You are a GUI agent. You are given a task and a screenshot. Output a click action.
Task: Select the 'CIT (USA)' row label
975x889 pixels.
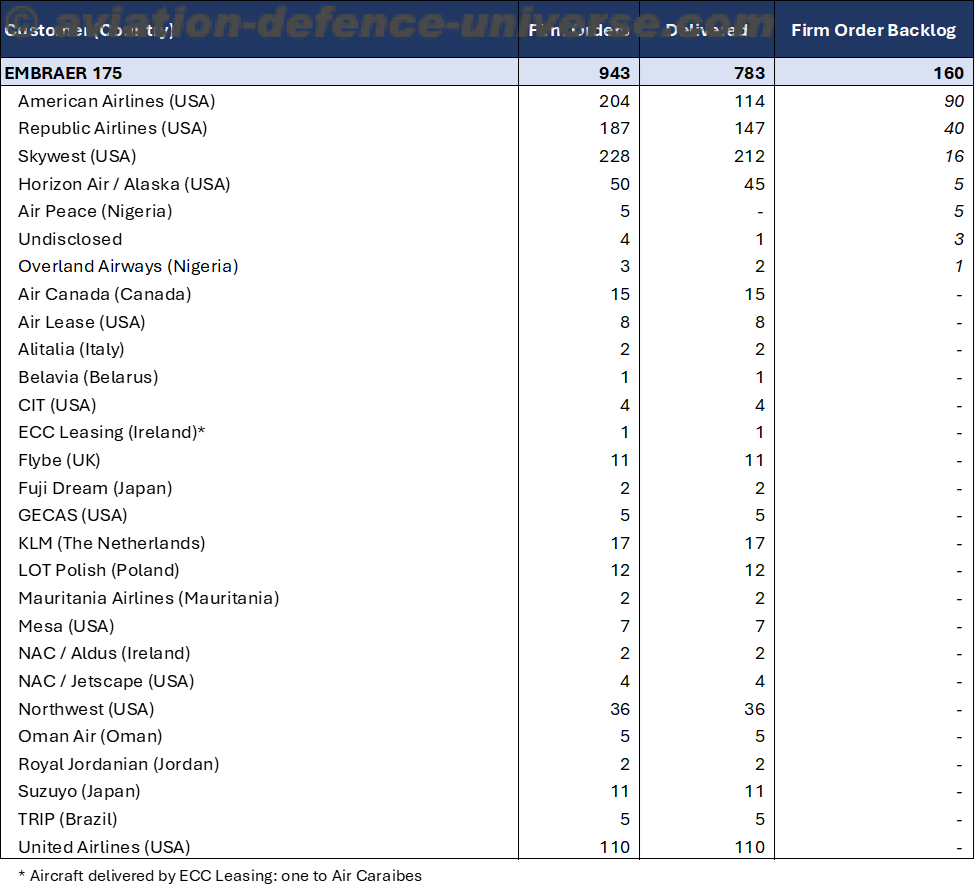coord(57,405)
